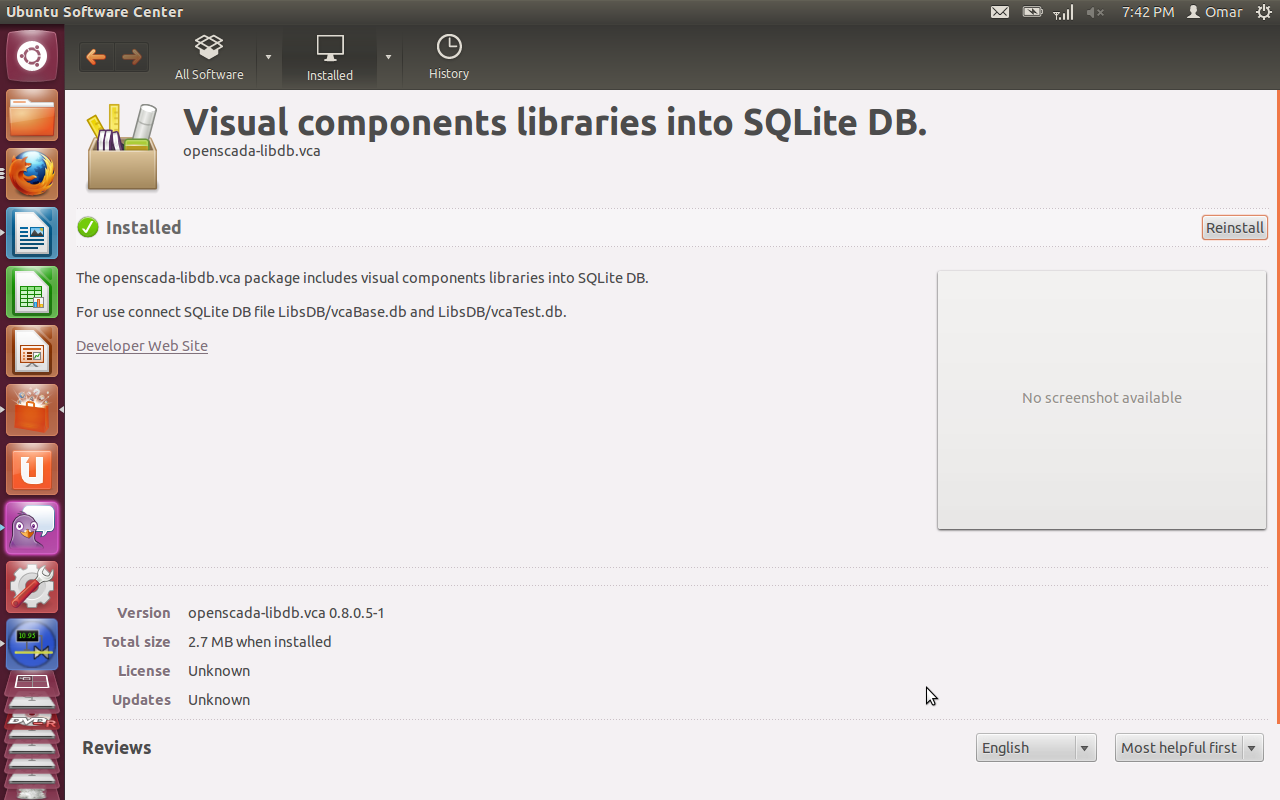Open the History view

(x=449, y=58)
